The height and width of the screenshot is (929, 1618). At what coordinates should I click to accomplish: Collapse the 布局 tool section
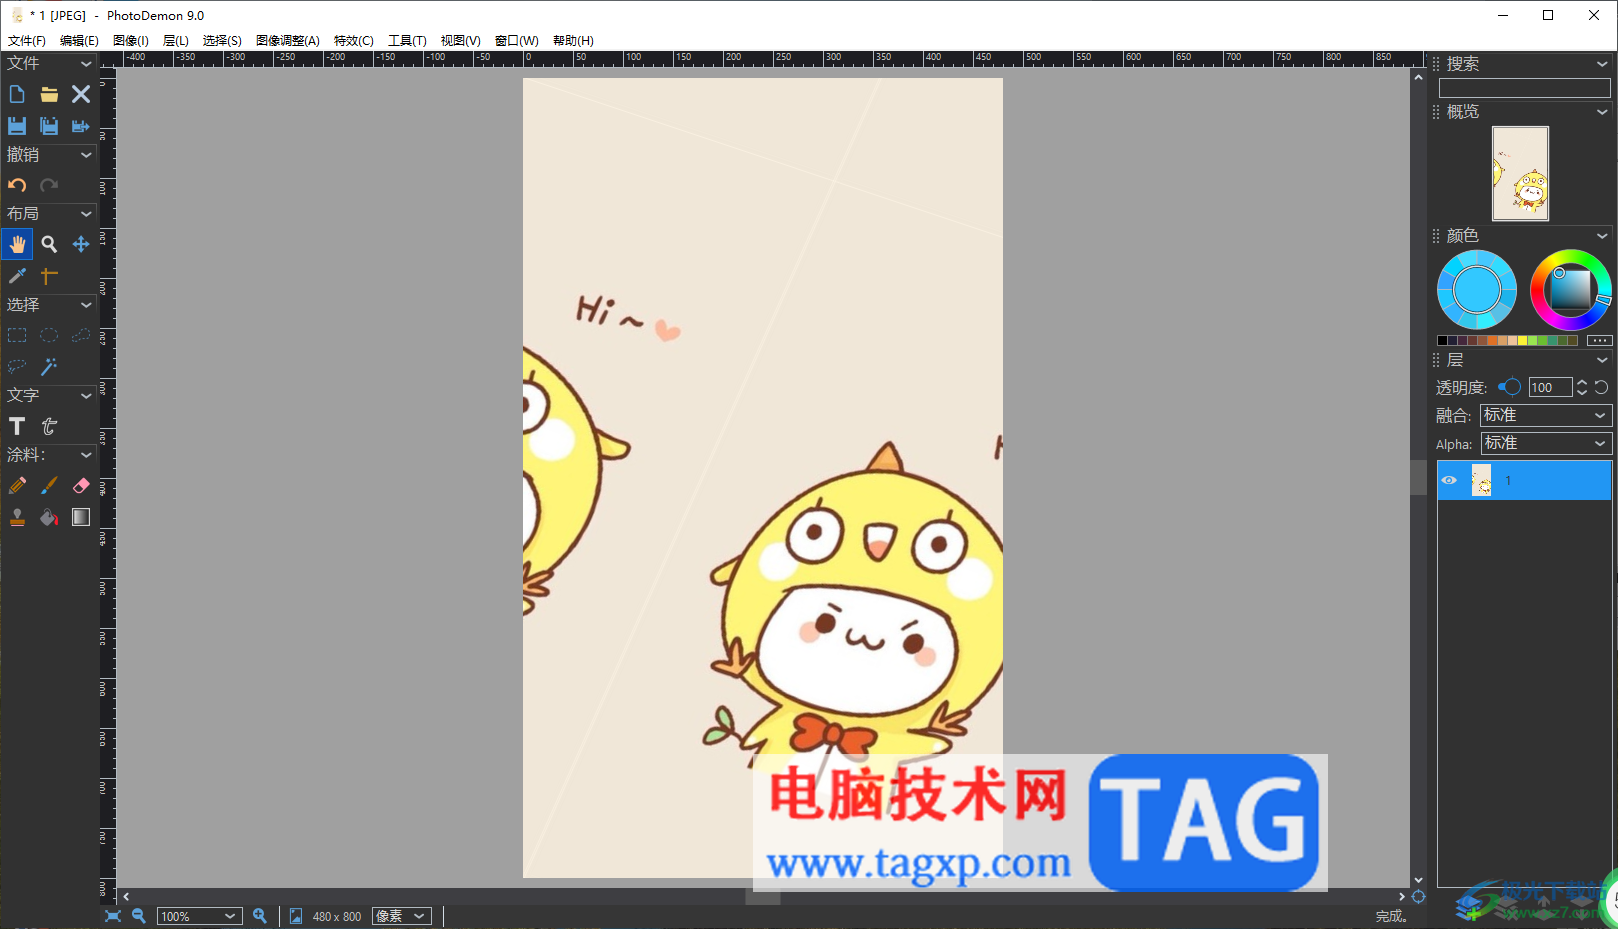86,214
